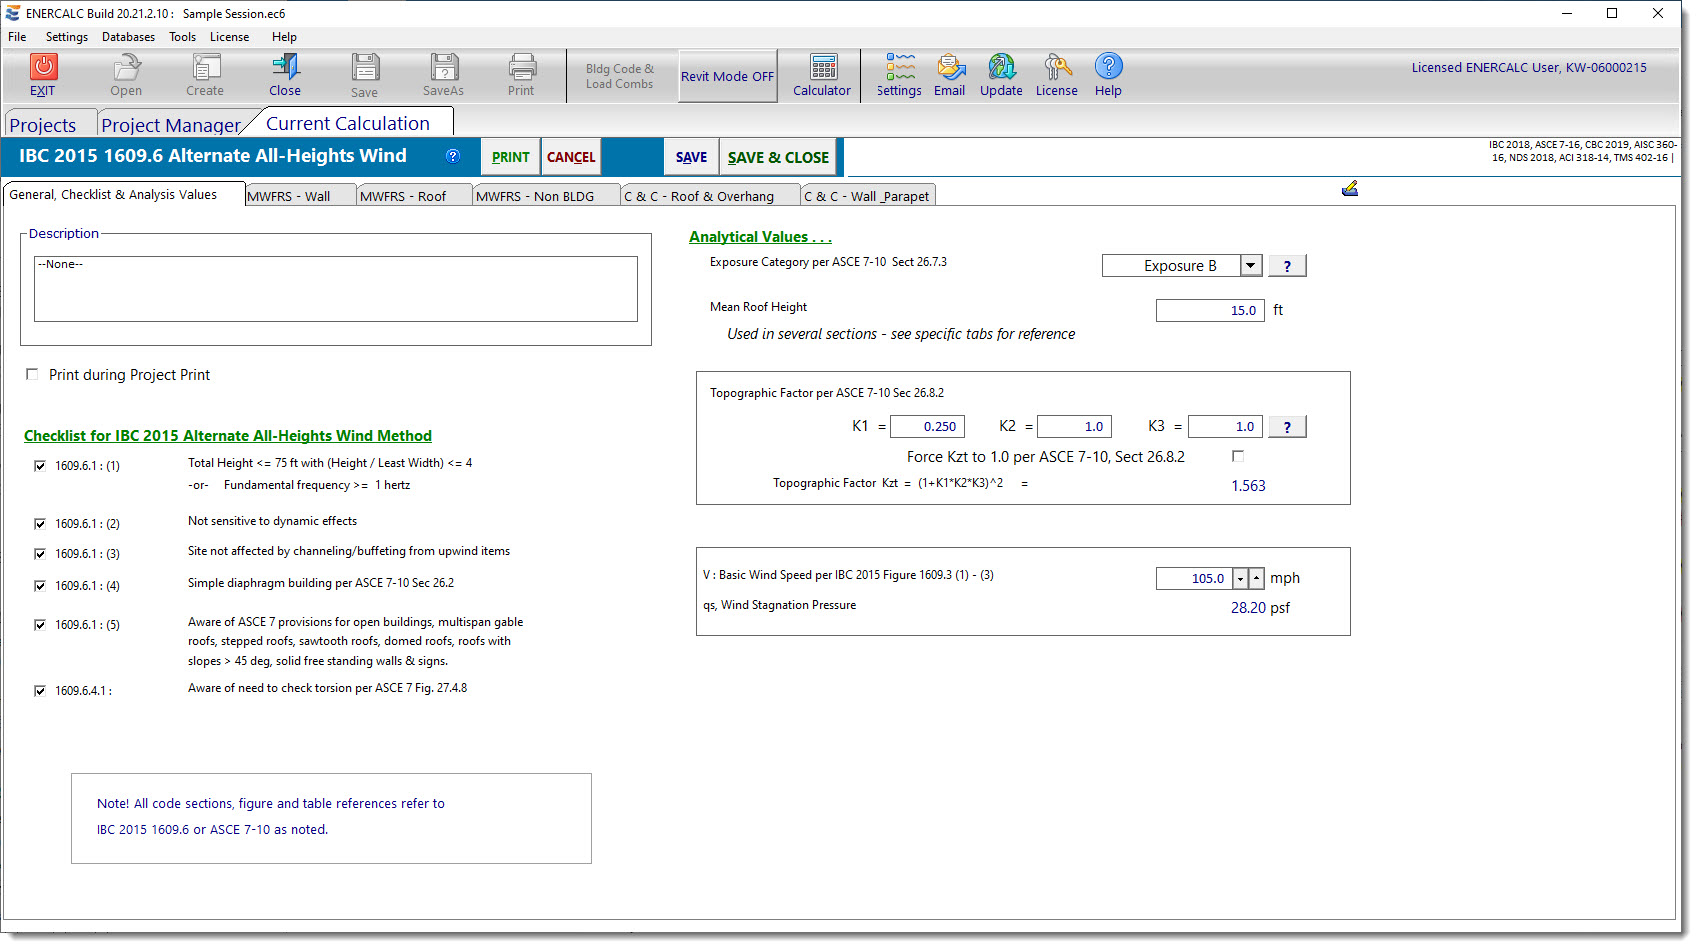This screenshot has height=948, width=1697.
Task: Open the Exposure Category dropdown
Action: [x=1251, y=266]
